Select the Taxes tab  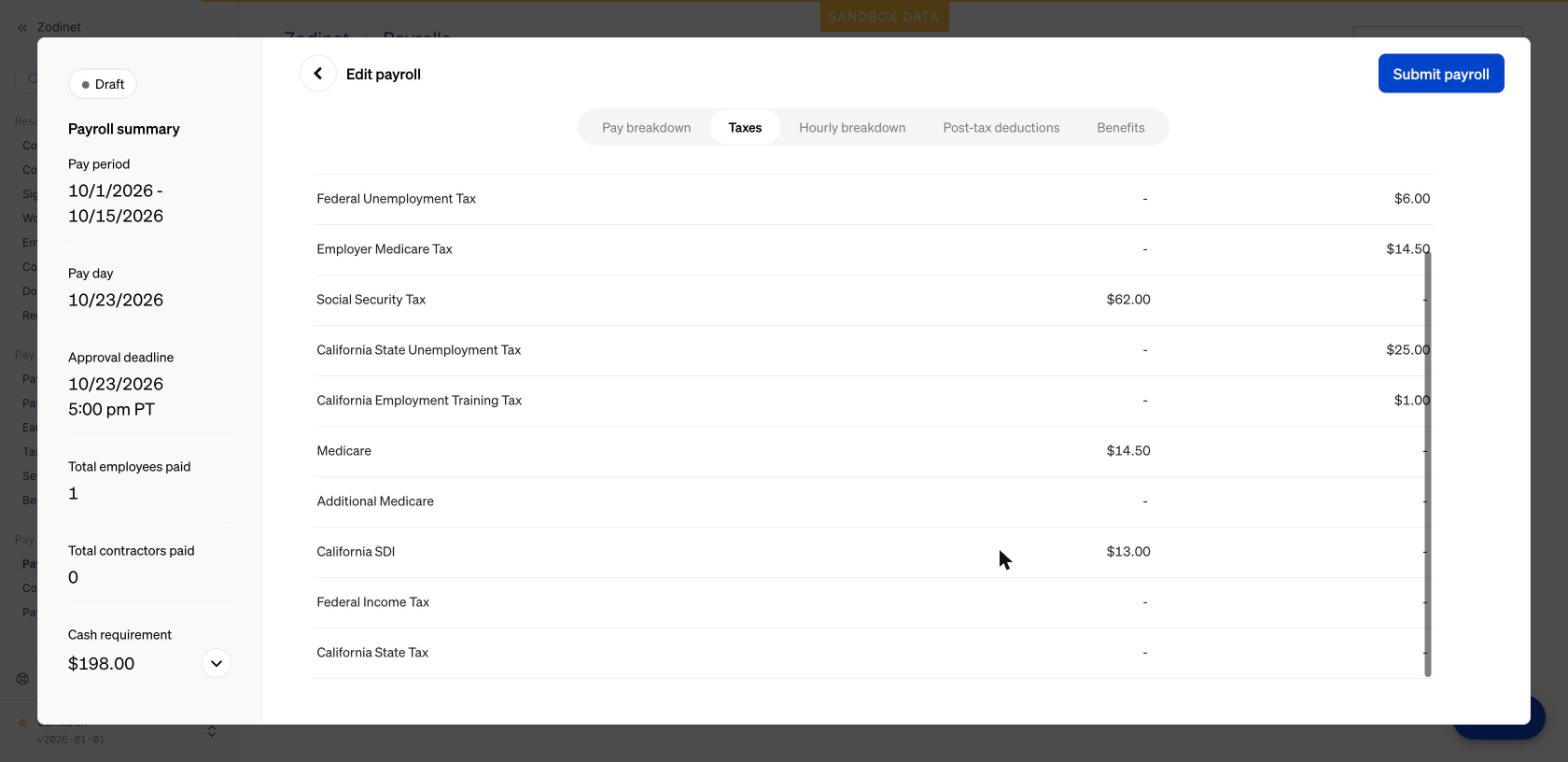(x=745, y=128)
